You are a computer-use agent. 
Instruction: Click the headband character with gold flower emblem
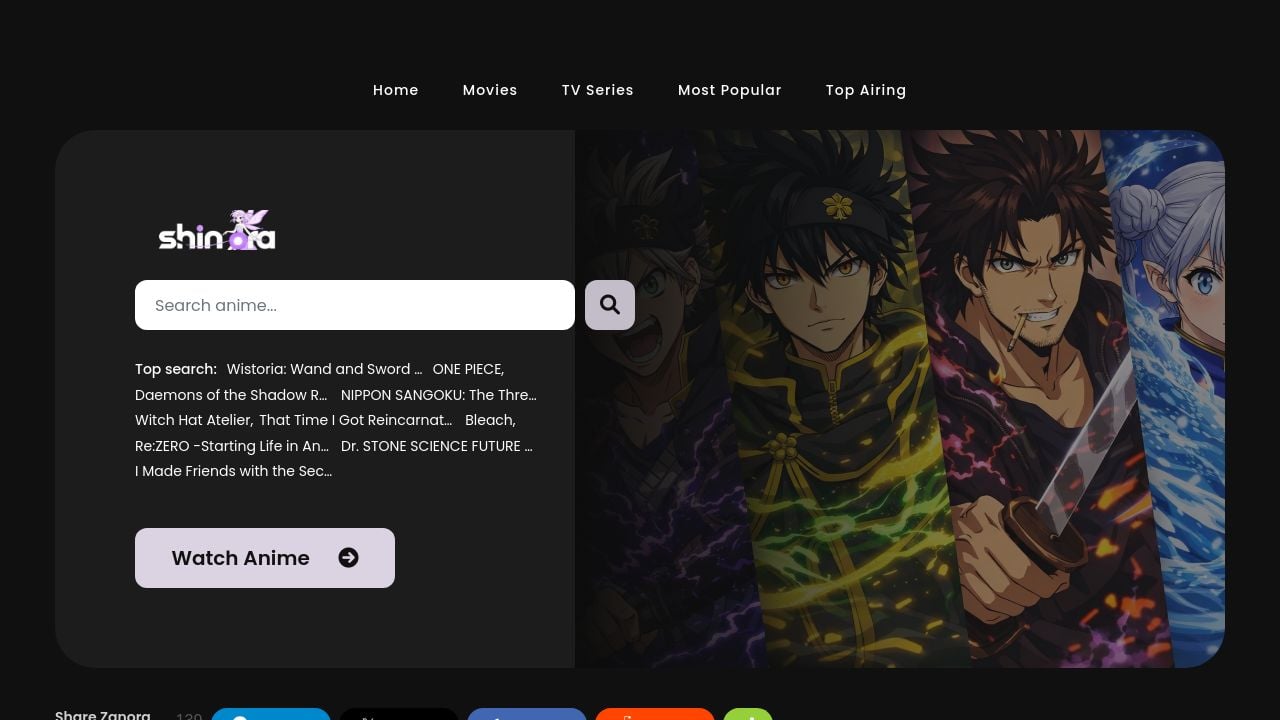point(835,400)
